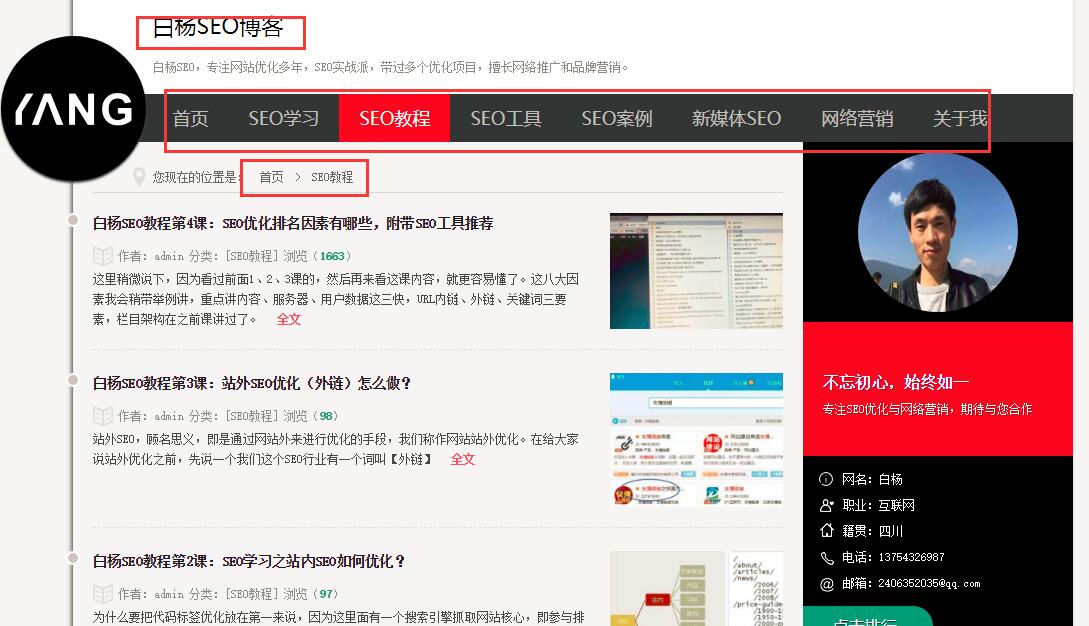Click the [SEO教程] category under 第4课

251,256
